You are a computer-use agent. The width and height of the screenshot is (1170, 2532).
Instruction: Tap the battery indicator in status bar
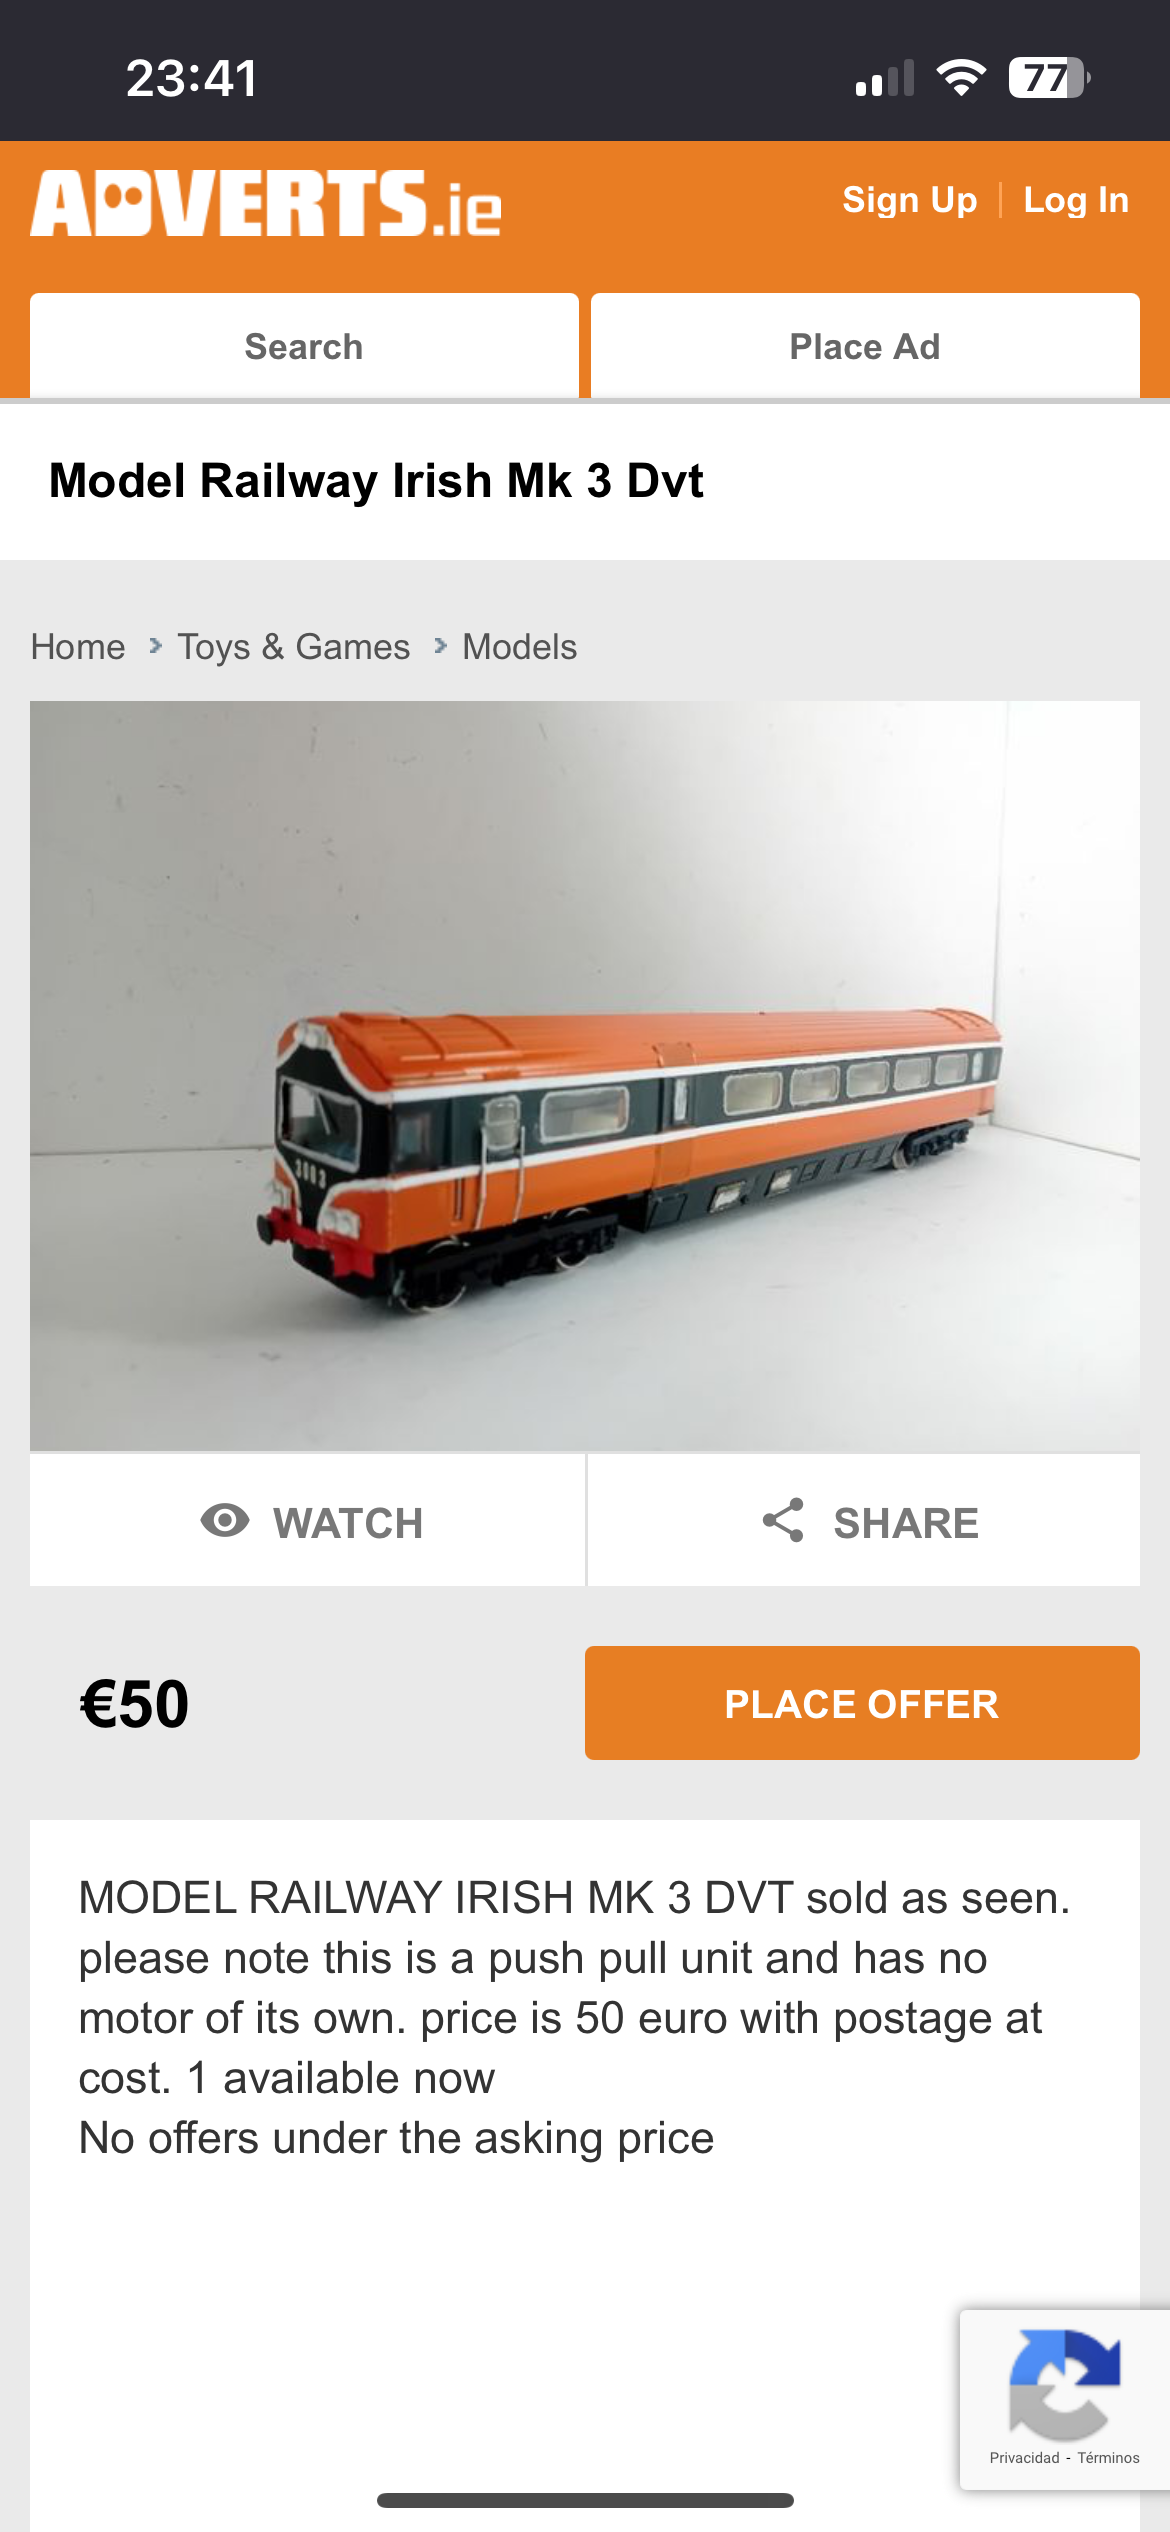pos(1048,78)
